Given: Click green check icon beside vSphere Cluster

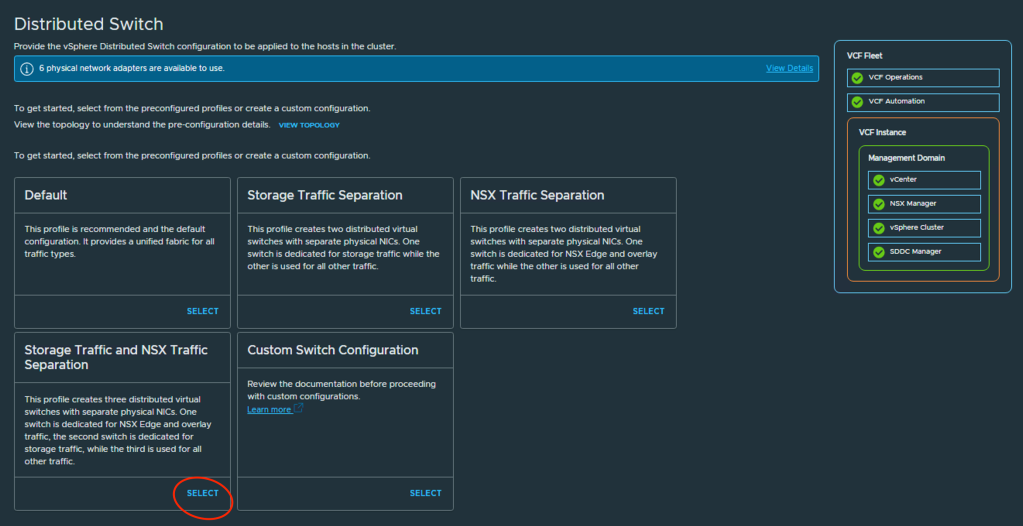Looking at the screenshot, I should pos(877,228).
